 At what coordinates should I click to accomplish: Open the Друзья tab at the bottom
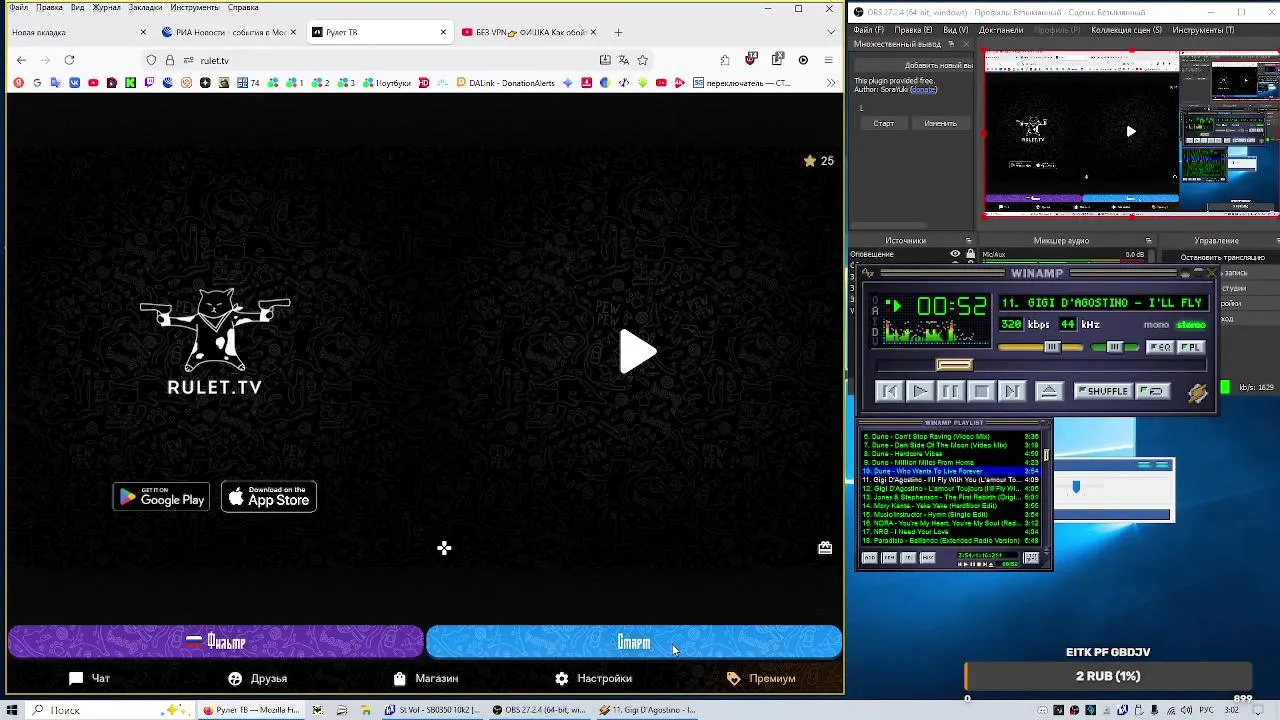(257, 678)
